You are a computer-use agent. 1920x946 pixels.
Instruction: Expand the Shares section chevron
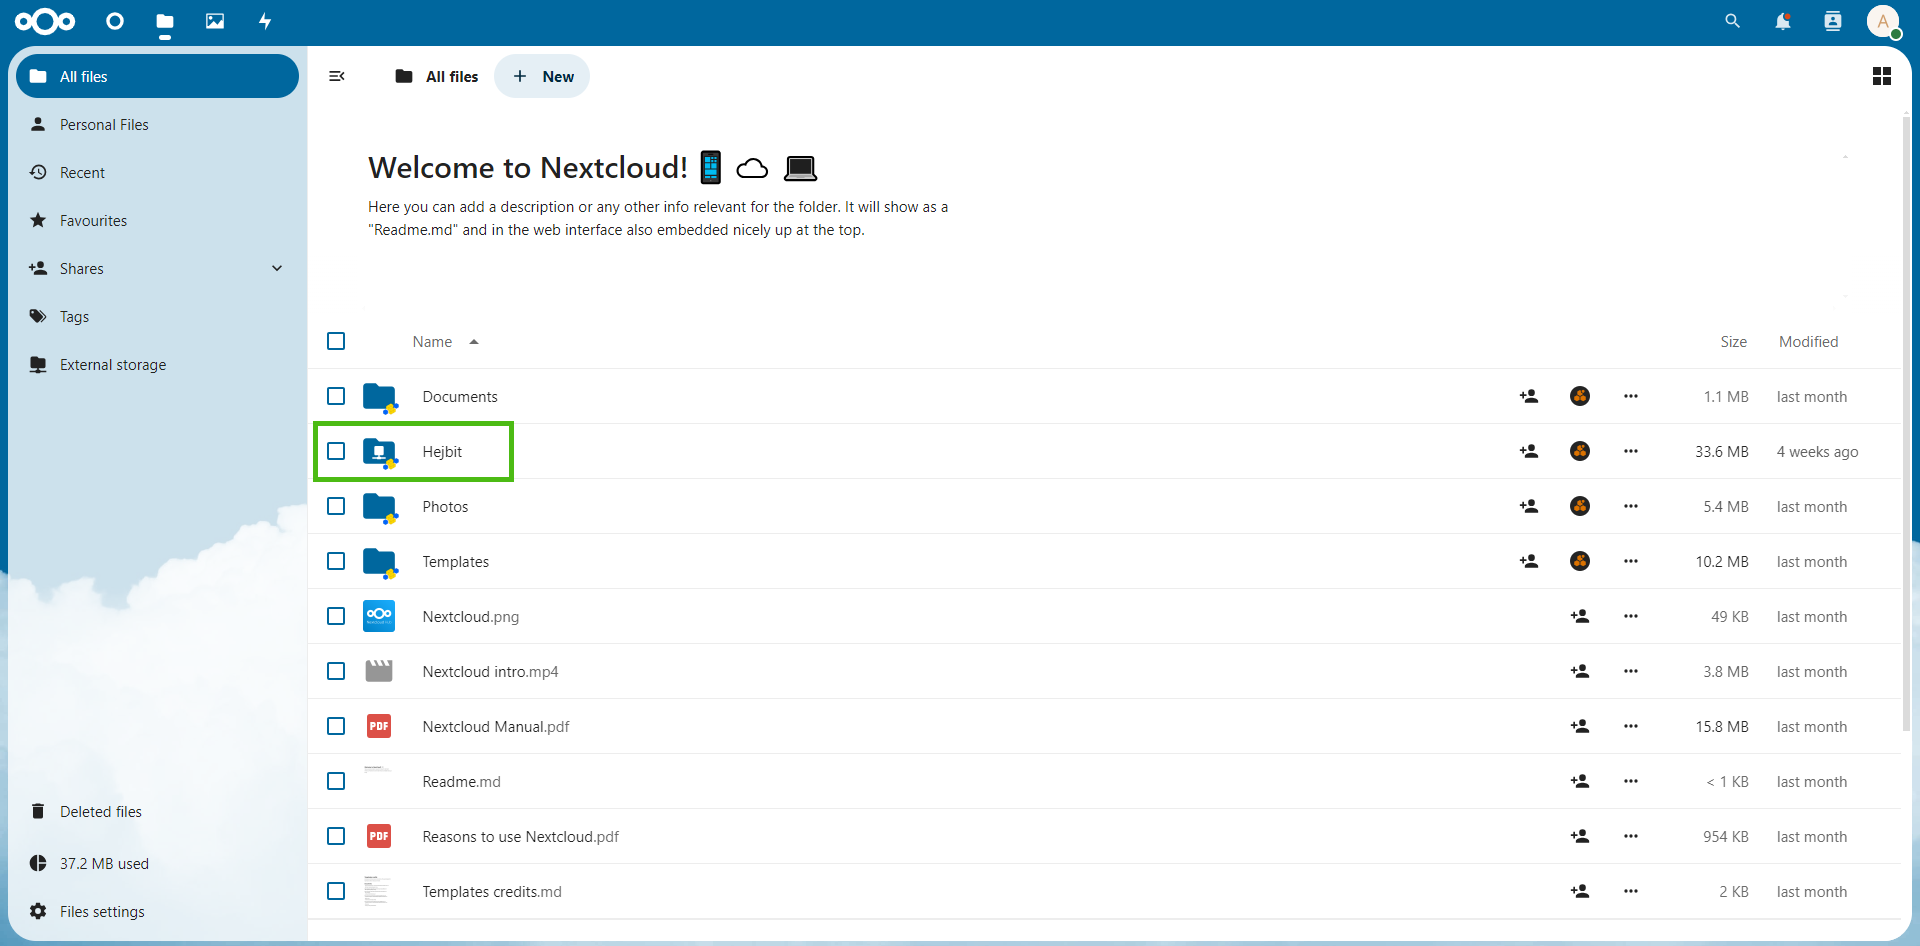[277, 268]
